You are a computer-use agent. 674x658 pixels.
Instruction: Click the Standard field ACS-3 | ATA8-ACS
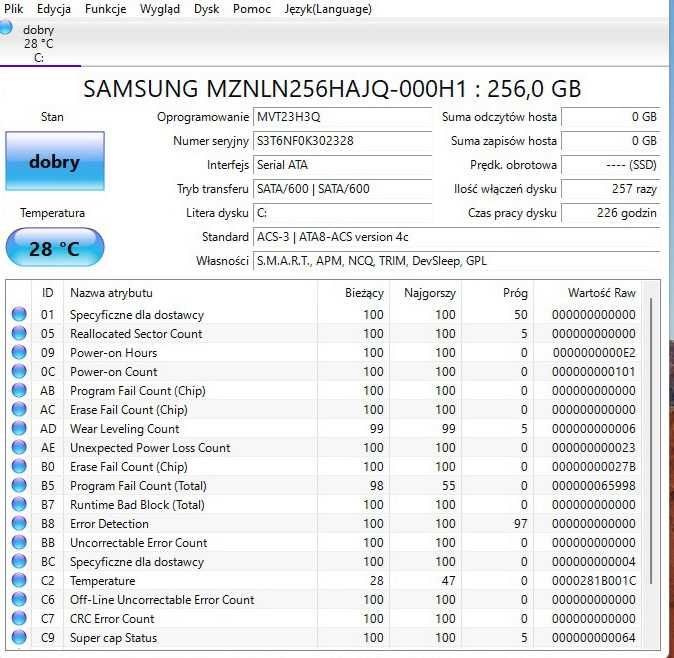point(456,237)
